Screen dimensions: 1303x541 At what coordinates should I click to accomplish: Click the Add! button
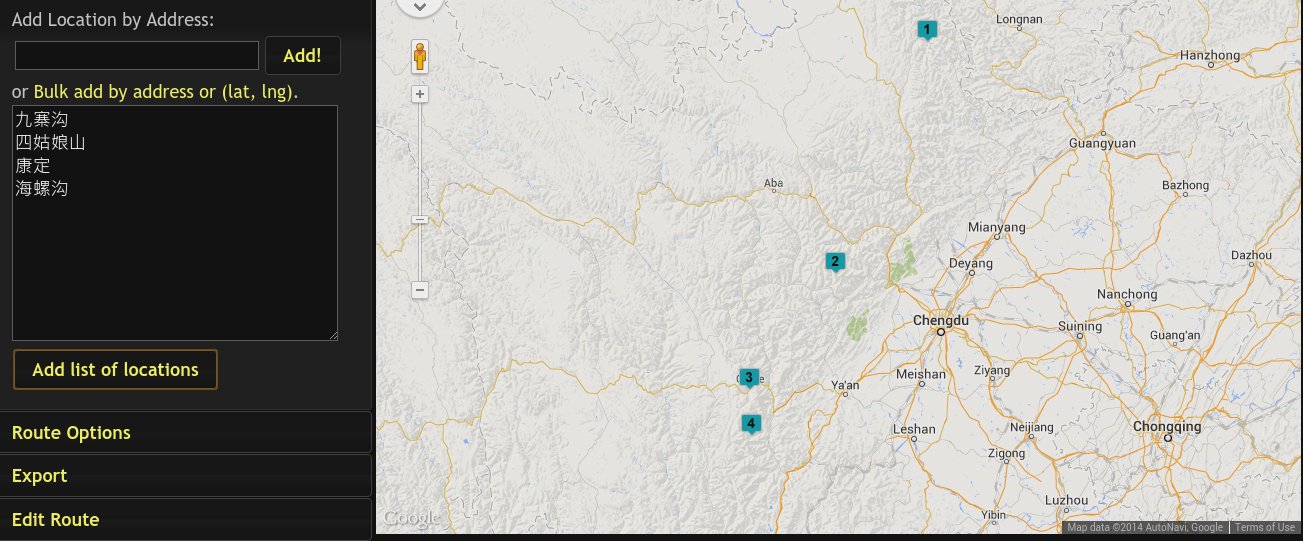tap(303, 55)
